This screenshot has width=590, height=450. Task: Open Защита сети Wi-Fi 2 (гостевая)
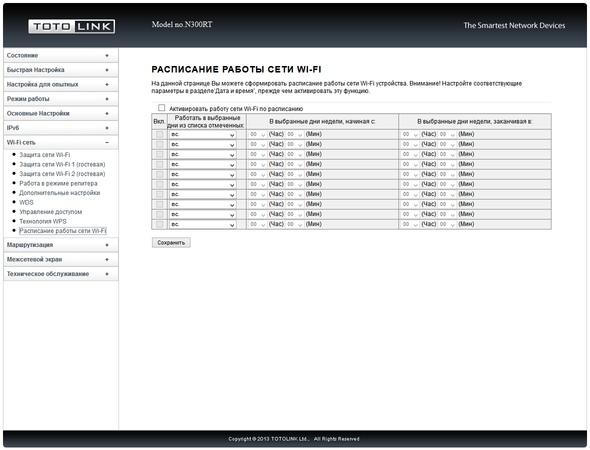coord(62,174)
